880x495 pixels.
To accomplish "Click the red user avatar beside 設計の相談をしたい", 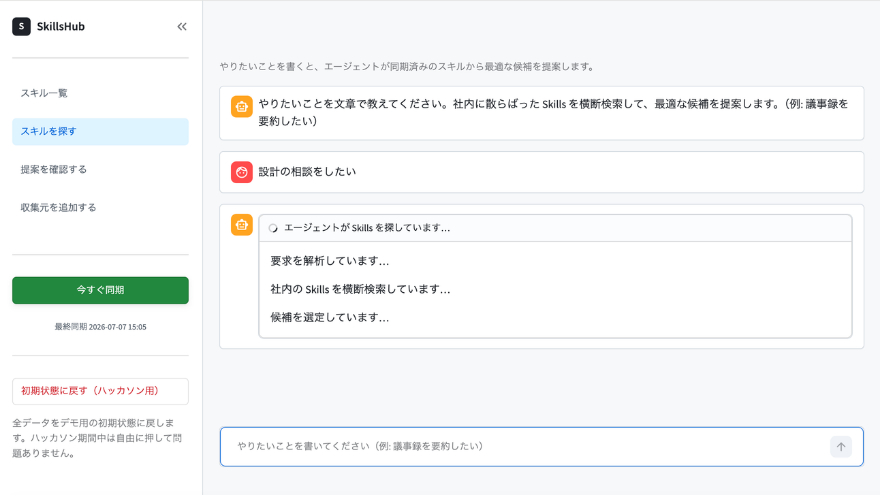I will 242,172.
